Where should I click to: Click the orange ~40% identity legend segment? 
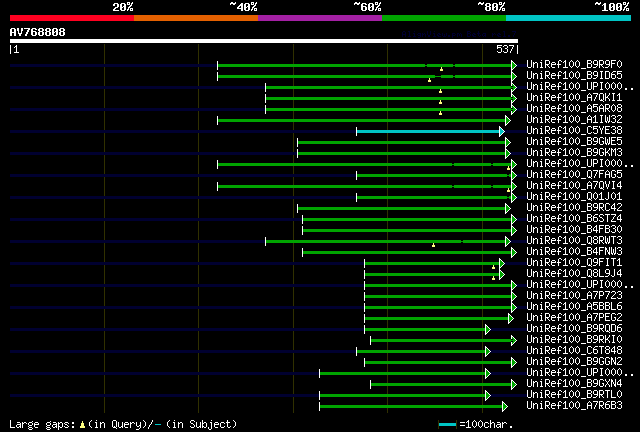click(x=196, y=18)
